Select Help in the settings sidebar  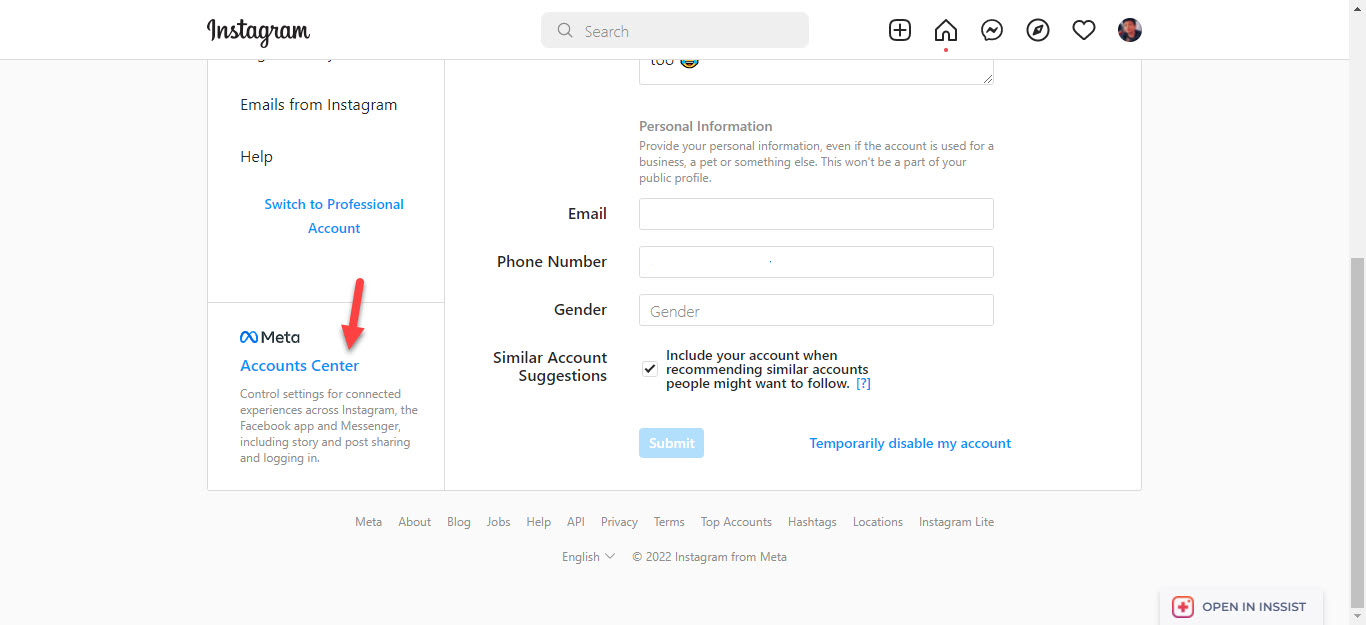click(256, 157)
